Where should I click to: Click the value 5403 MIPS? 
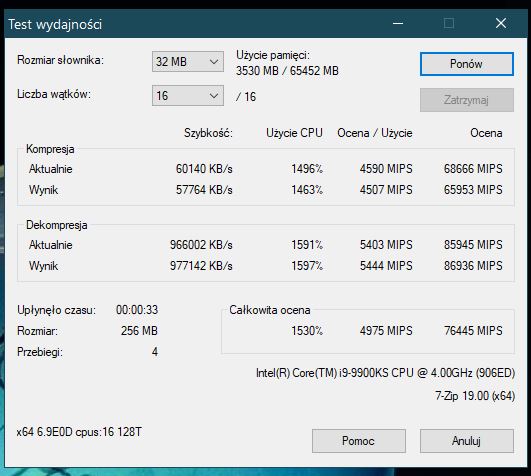click(x=386, y=244)
